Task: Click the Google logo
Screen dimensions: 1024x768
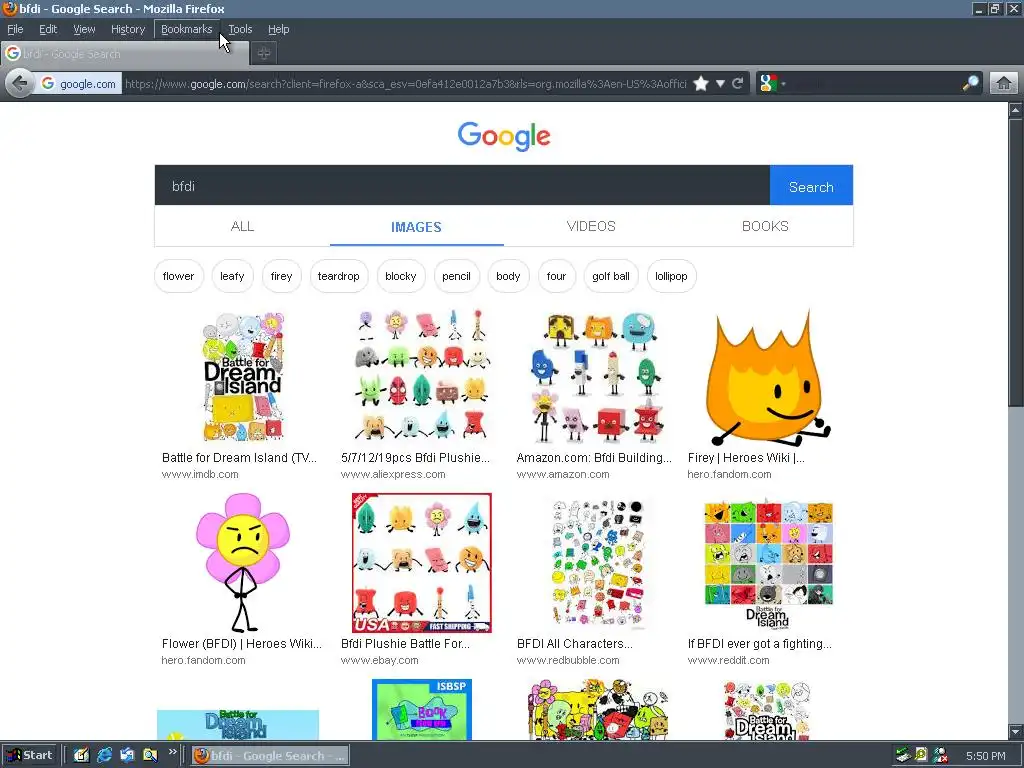Action: (504, 136)
